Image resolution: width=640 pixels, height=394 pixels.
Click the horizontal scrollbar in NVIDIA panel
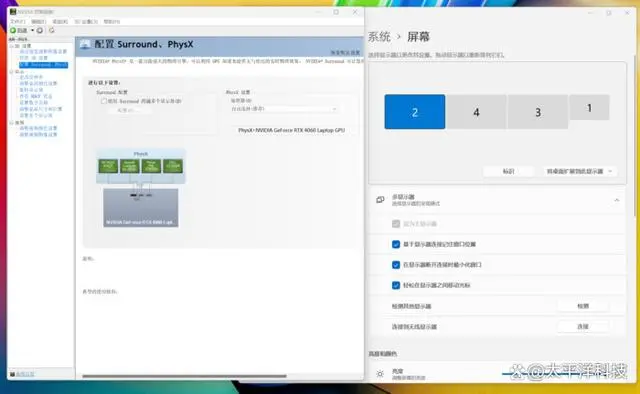(x=184, y=376)
